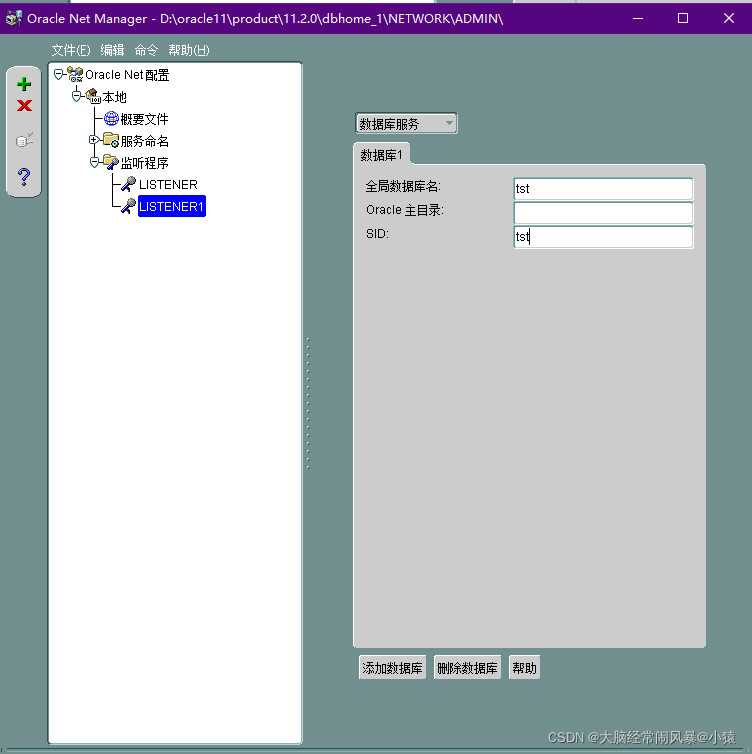This screenshot has height=754, width=752.
Task: Open the 文件(F) menu
Action: [x=71, y=50]
